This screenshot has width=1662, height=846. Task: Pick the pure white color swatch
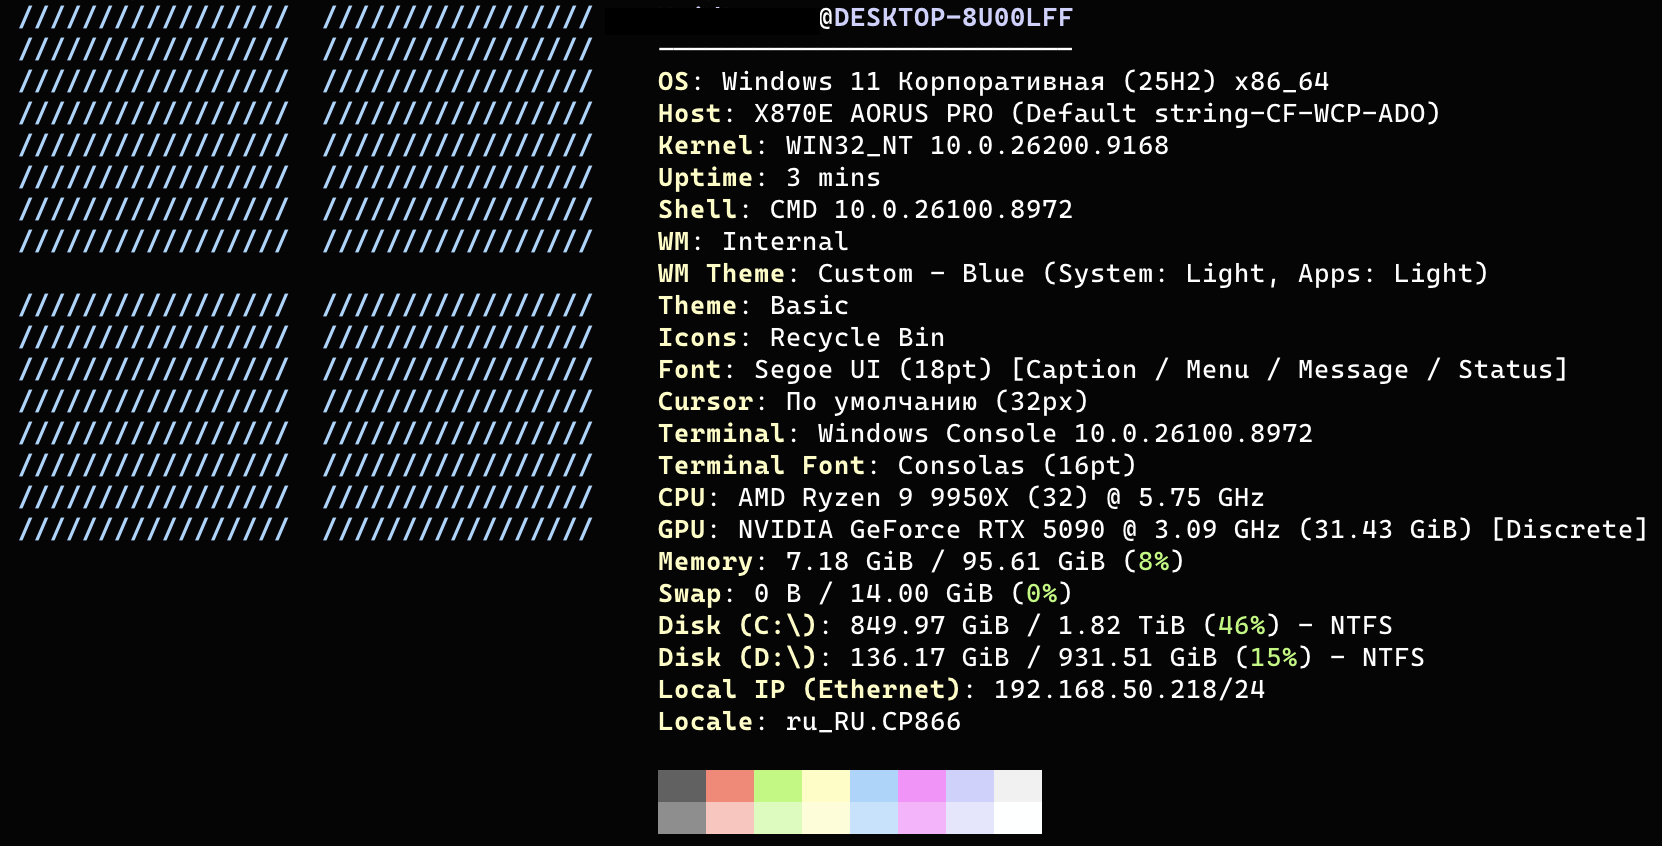pyautogui.click(x=1018, y=818)
